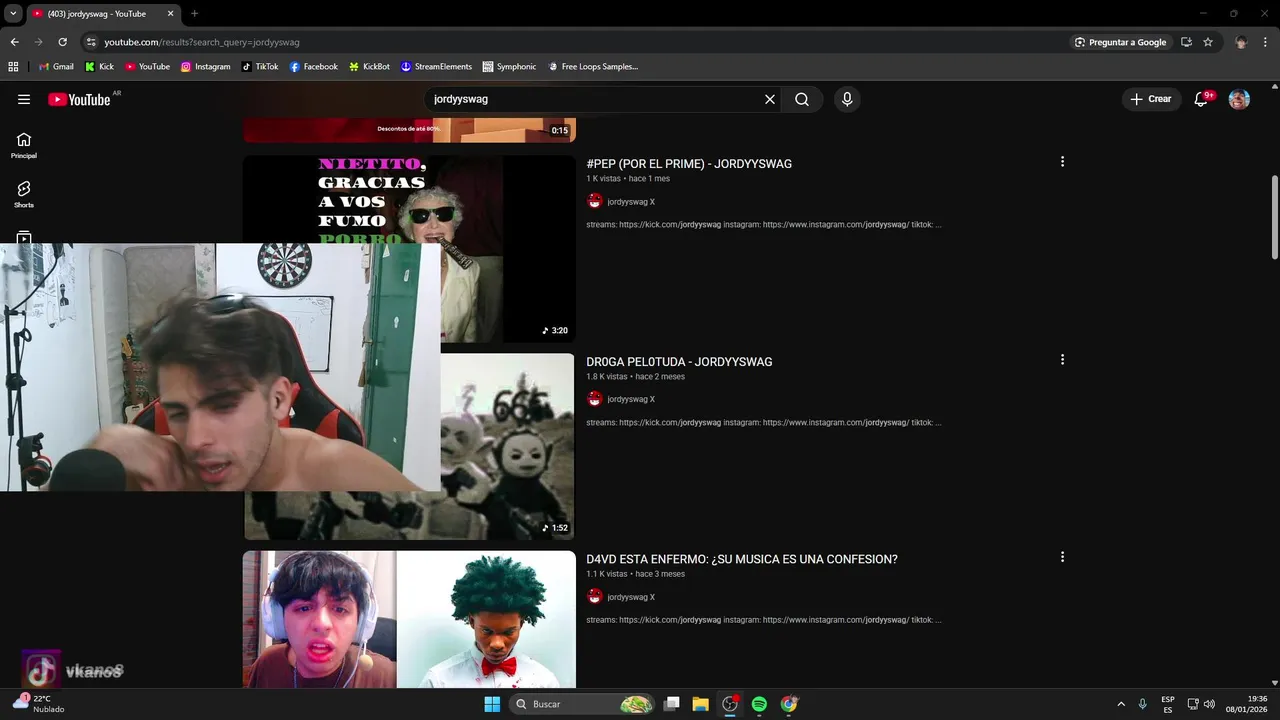
Task: Go back with the browser arrow
Action: pos(14,42)
